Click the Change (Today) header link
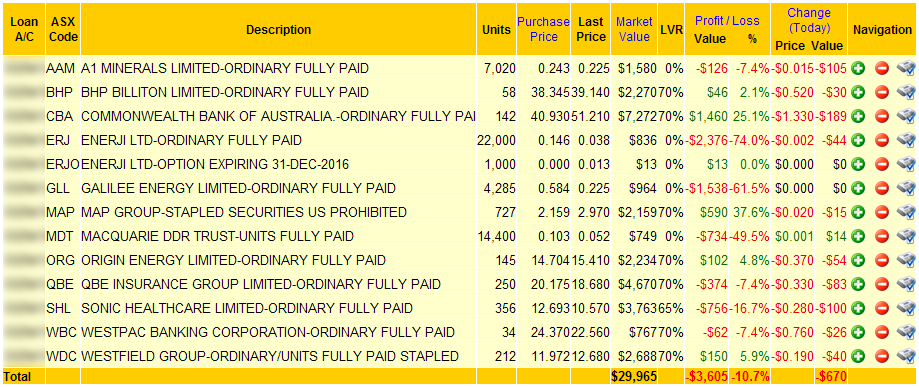 click(809, 21)
